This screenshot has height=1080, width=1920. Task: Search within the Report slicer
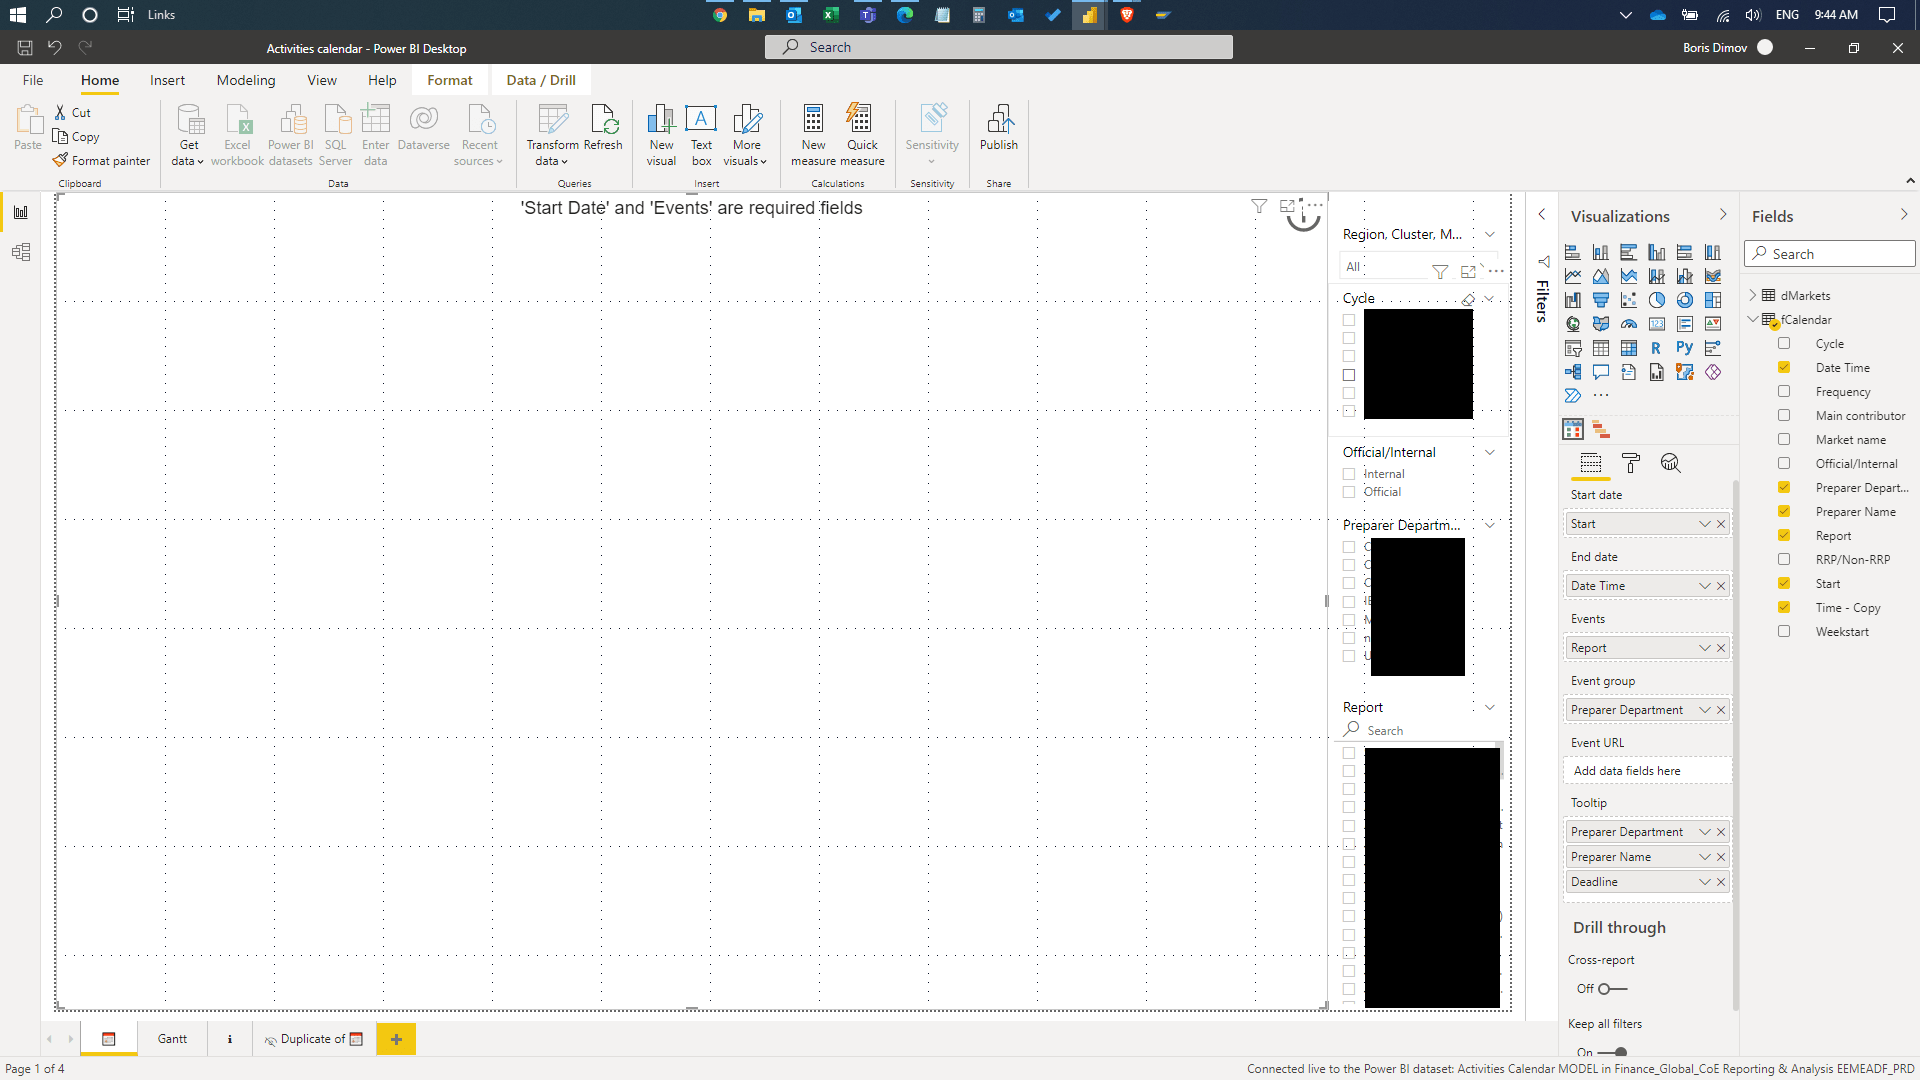click(x=1420, y=731)
